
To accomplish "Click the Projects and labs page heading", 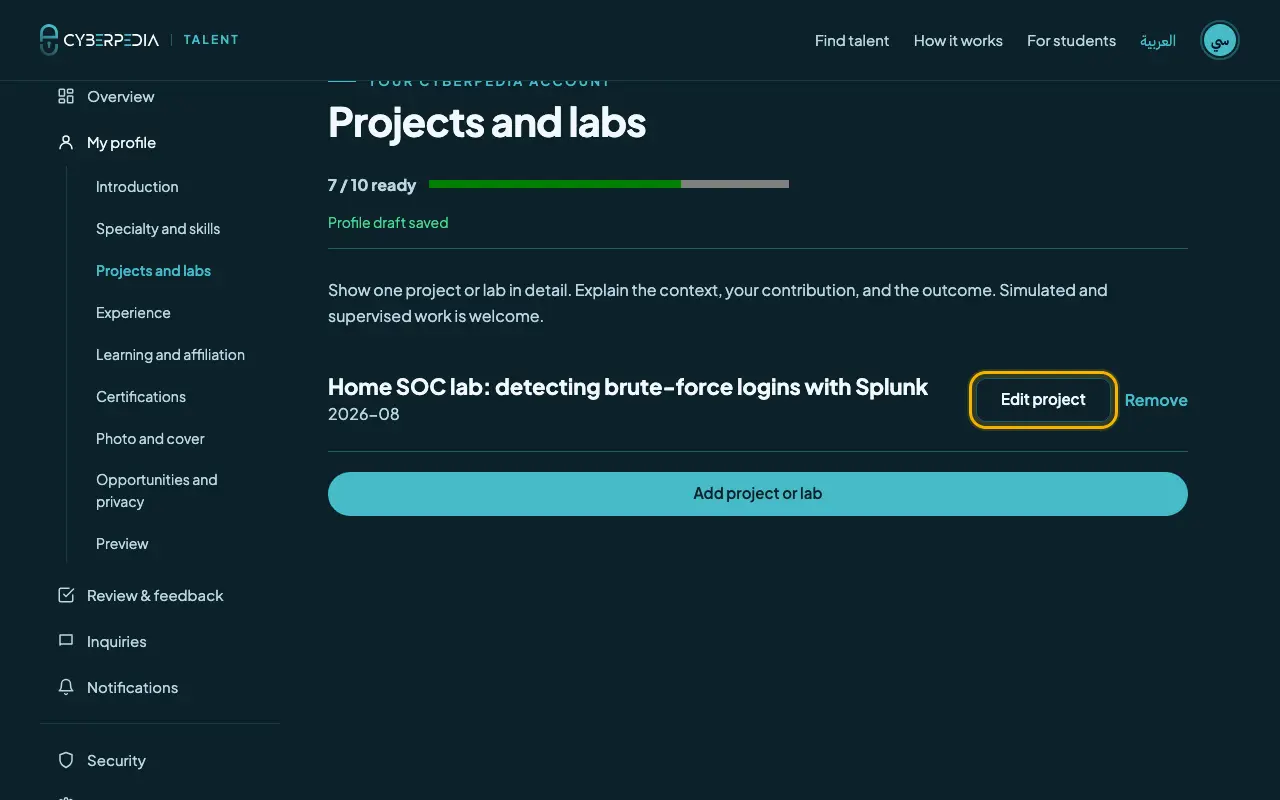I will pyautogui.click(x=487, y=122).
